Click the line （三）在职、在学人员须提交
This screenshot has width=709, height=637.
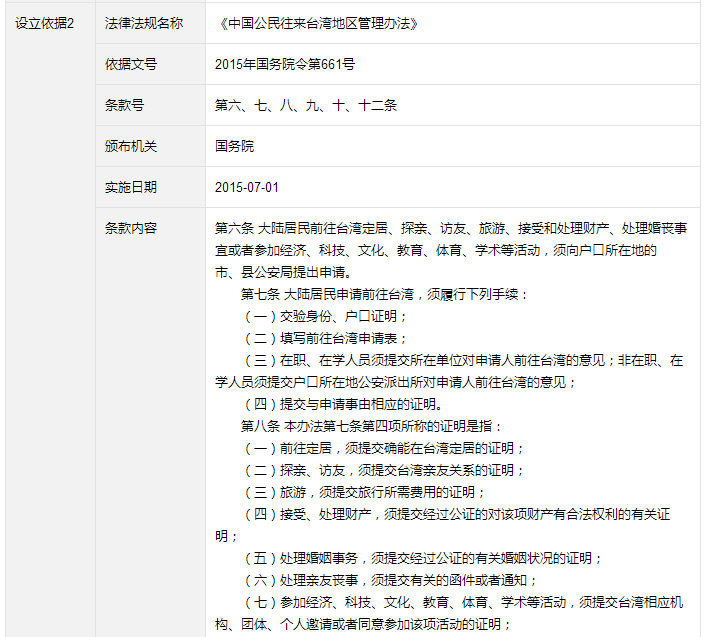pos(463,360)
